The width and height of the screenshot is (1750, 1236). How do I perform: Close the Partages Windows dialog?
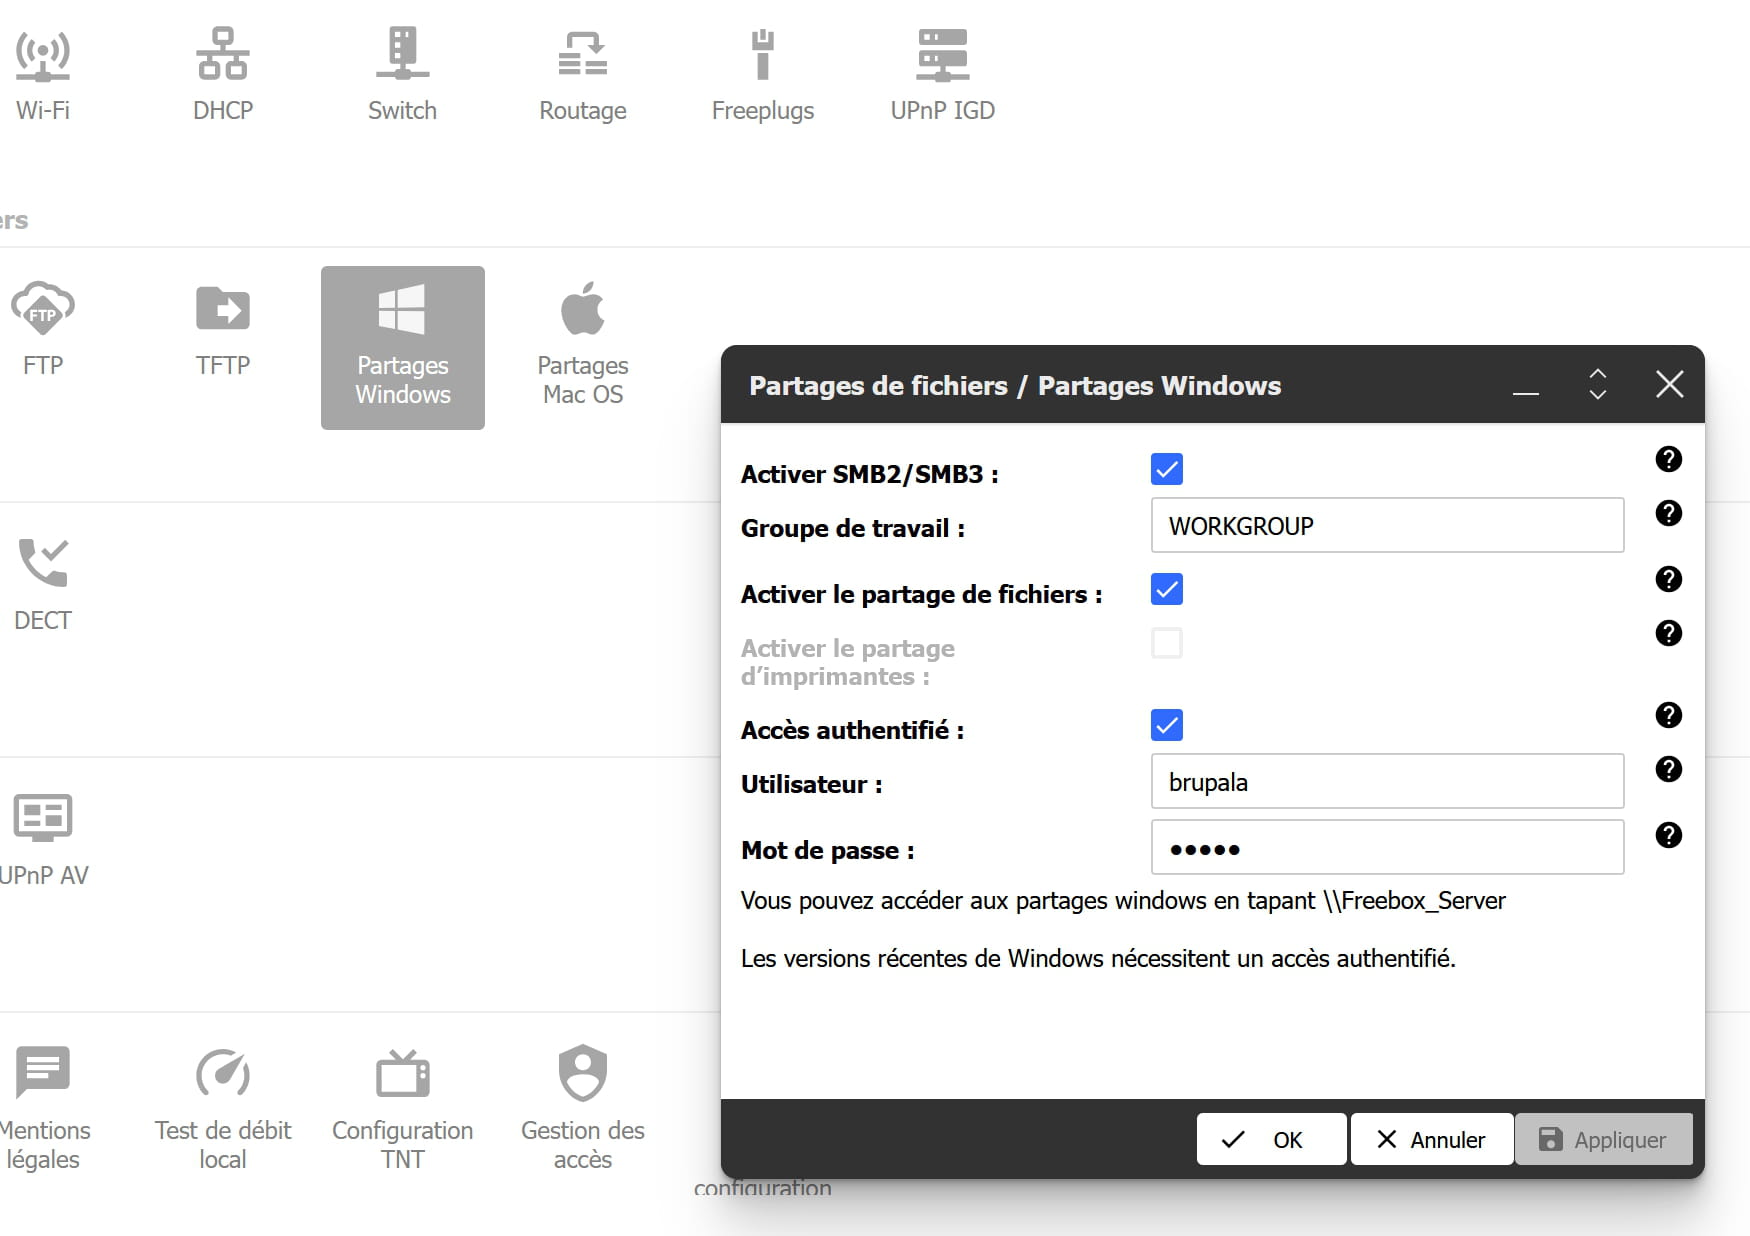1669,384
